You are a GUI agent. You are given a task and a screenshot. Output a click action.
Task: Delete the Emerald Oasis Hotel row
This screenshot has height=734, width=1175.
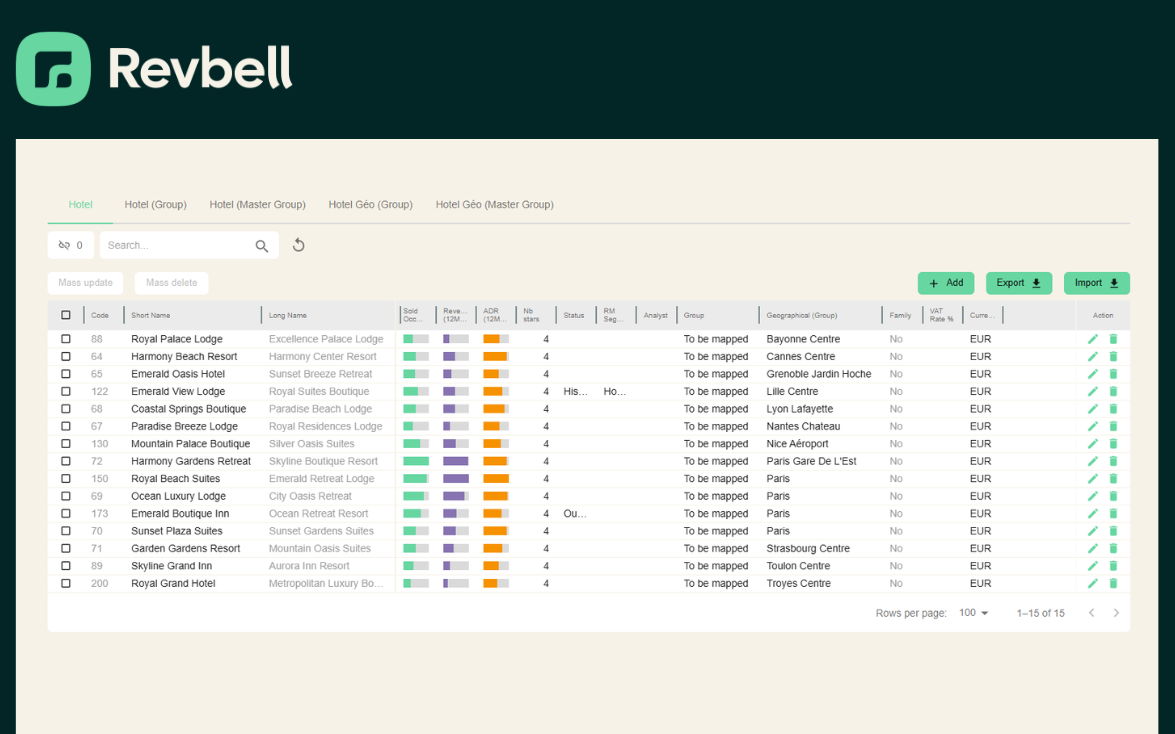(1113, 373)
